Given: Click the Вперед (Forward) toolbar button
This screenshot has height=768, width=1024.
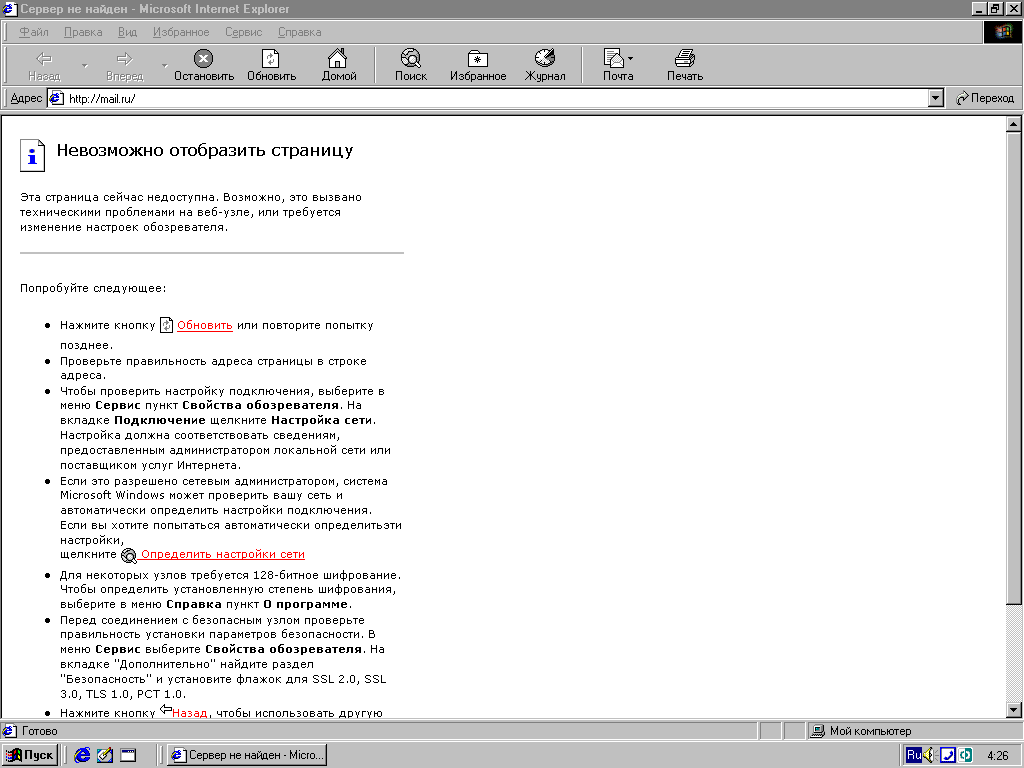Looking at the screenshot, I should [124, 65].
